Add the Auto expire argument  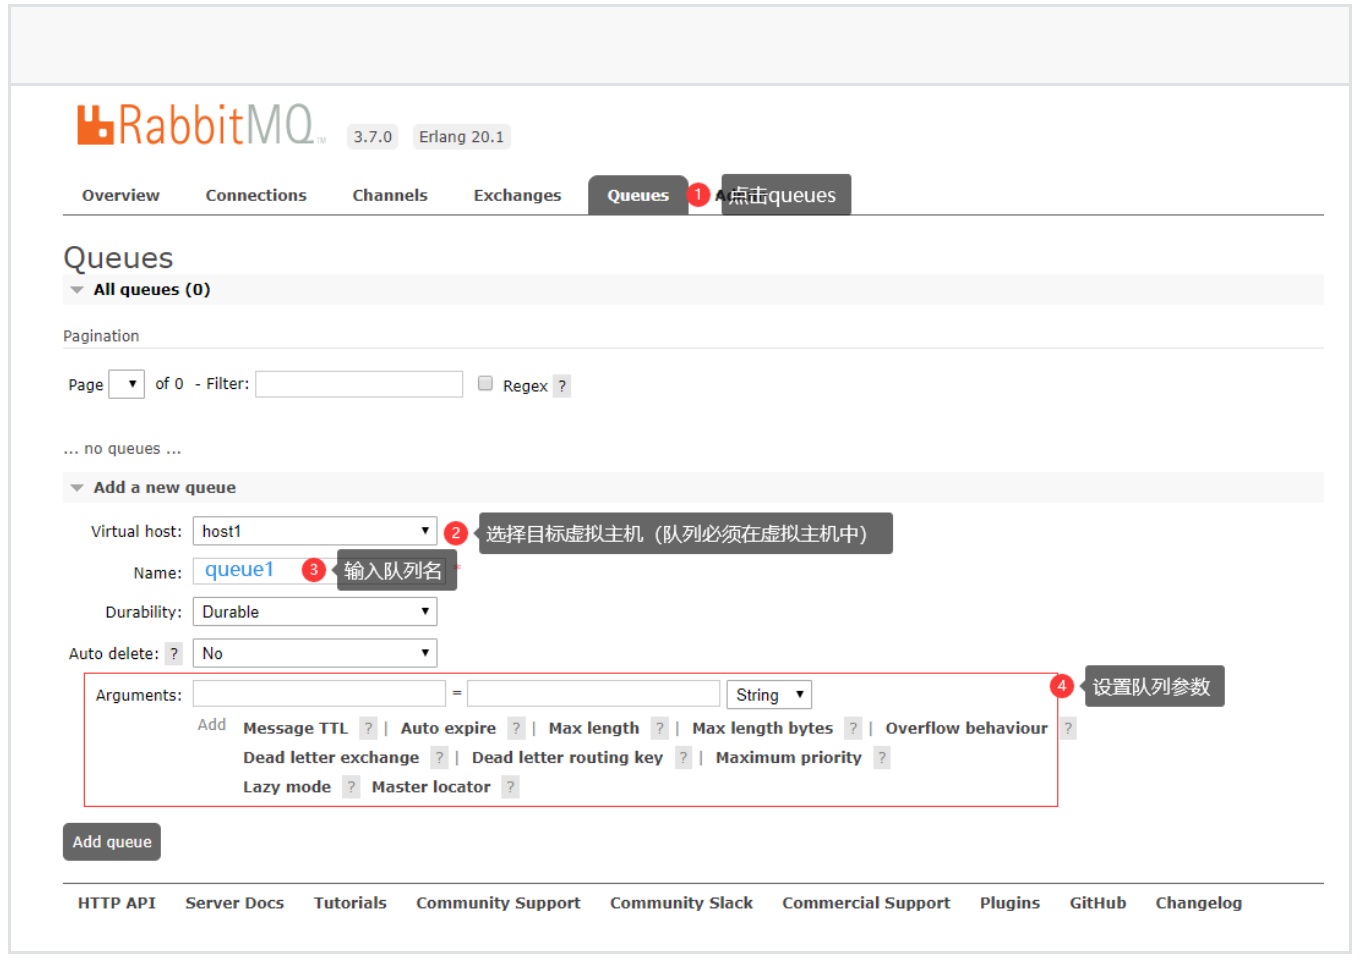[448, 729]
